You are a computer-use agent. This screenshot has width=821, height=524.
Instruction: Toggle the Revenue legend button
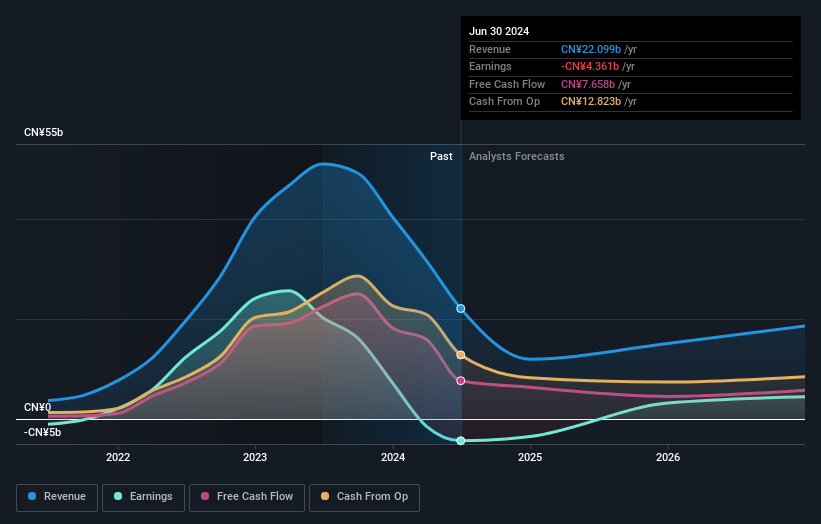pyautogui.click(x=57, y=497)
